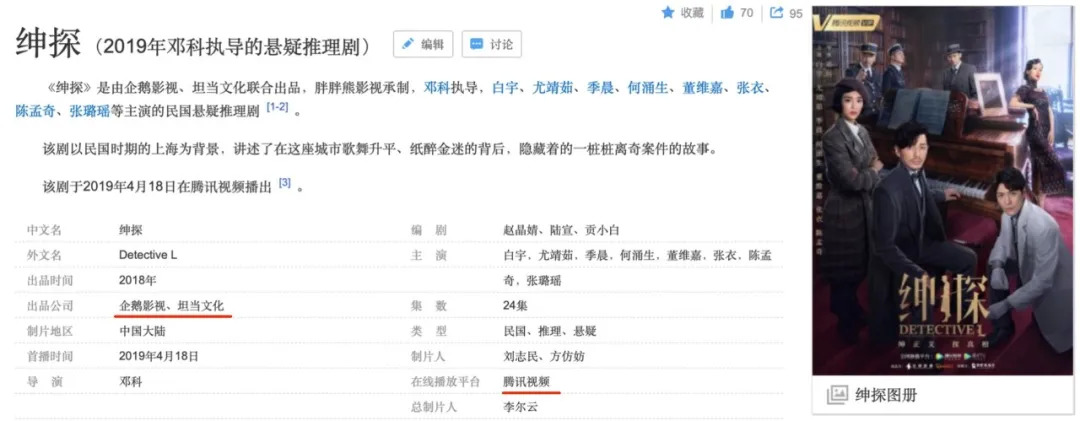1080x421 pixels.
Task: Click the 邓科 value in director row
Action: click(130, 381)
